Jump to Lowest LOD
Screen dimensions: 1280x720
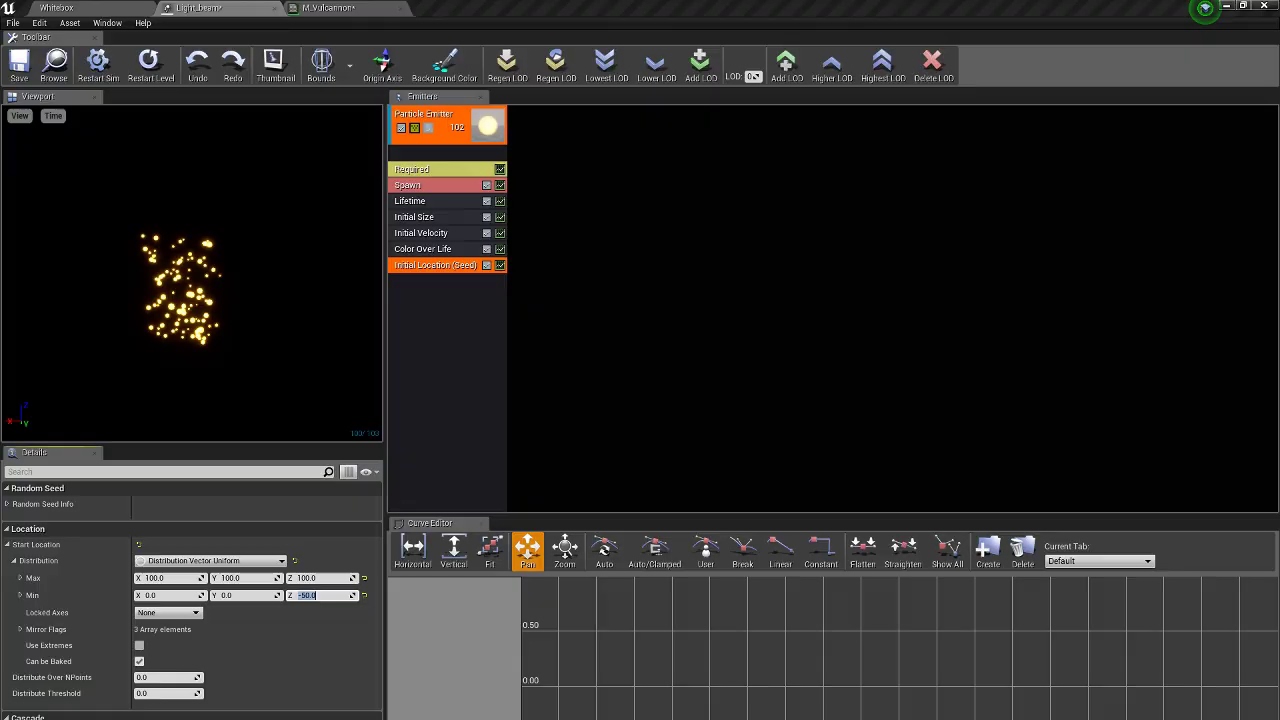tap(606, 66)
